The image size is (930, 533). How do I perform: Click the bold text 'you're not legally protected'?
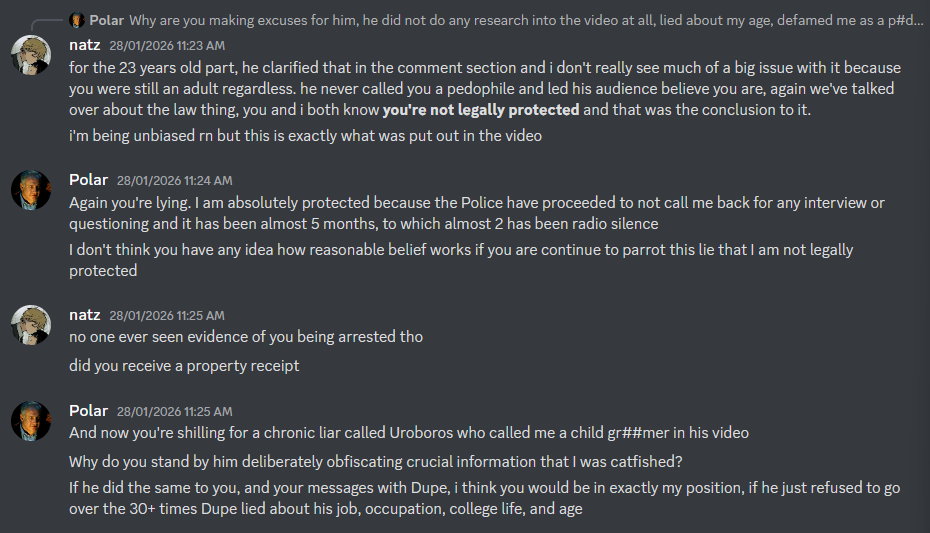pos(481,110)
